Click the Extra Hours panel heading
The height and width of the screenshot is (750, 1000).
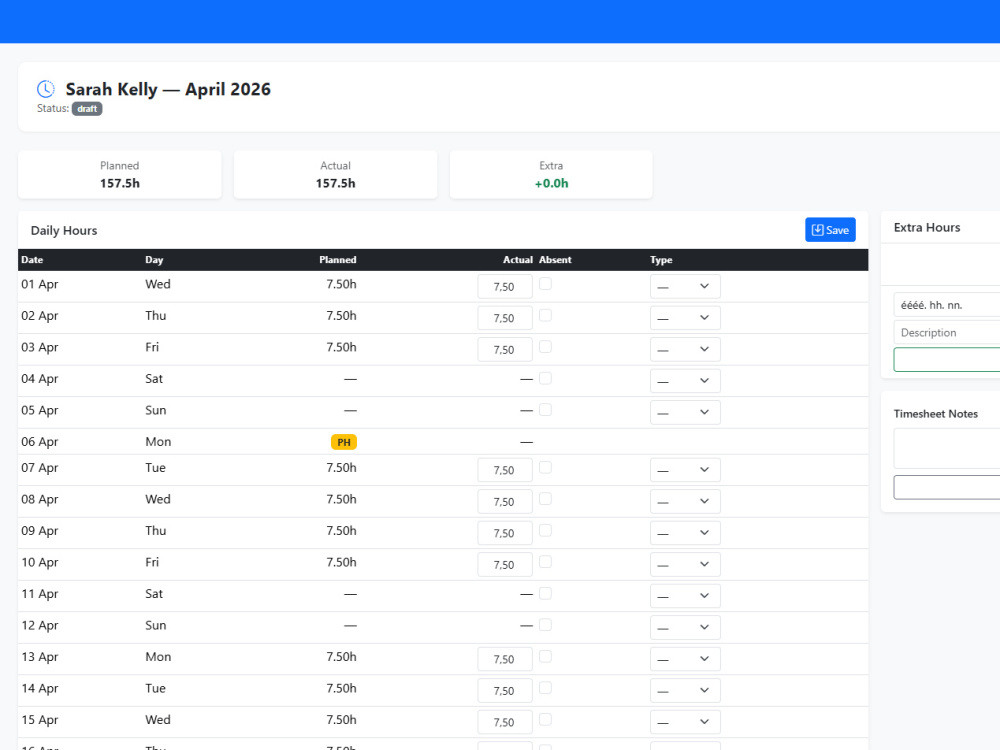pyautogui.click(x=927, y=228)
